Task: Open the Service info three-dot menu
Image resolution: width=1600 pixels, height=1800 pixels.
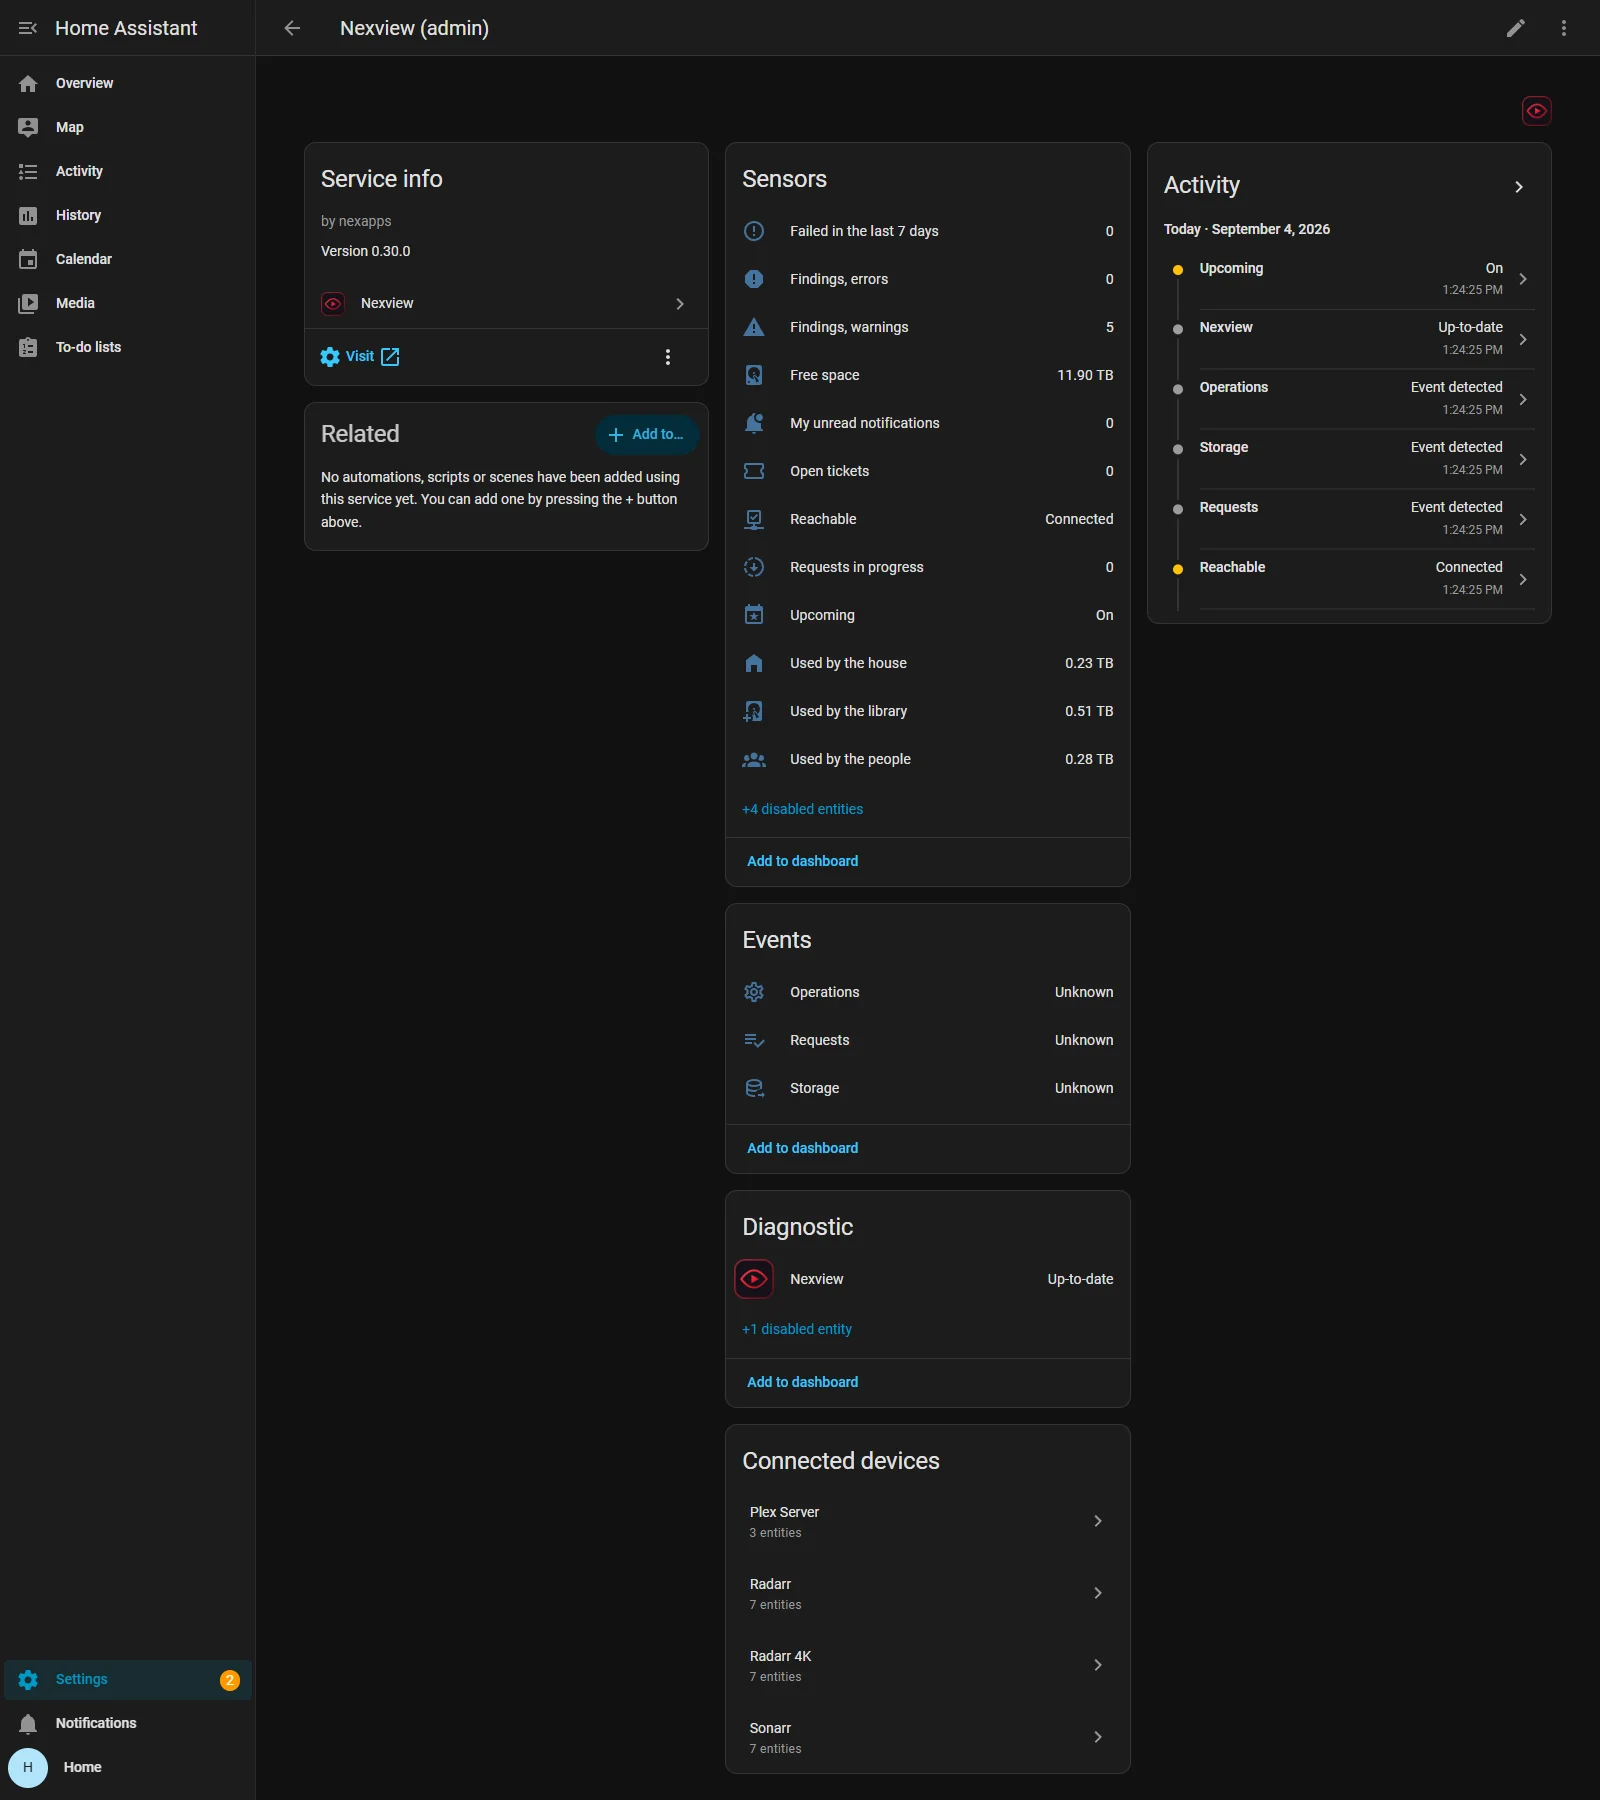Action: tap(668, 357)
